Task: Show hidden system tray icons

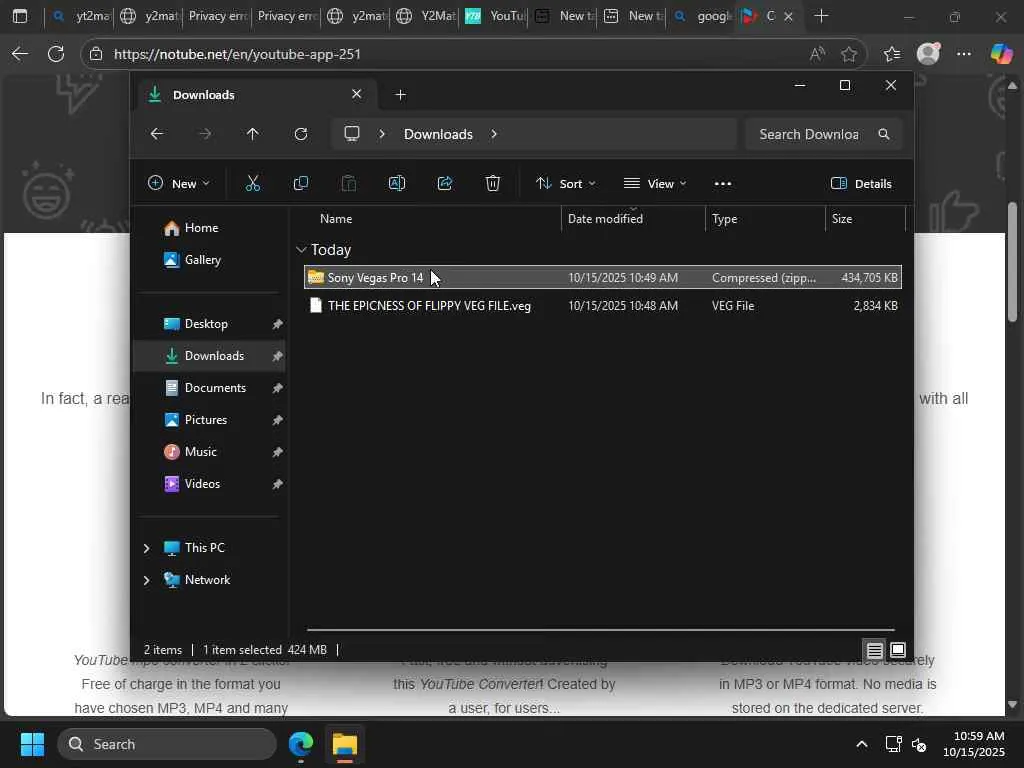Action: 862,744
